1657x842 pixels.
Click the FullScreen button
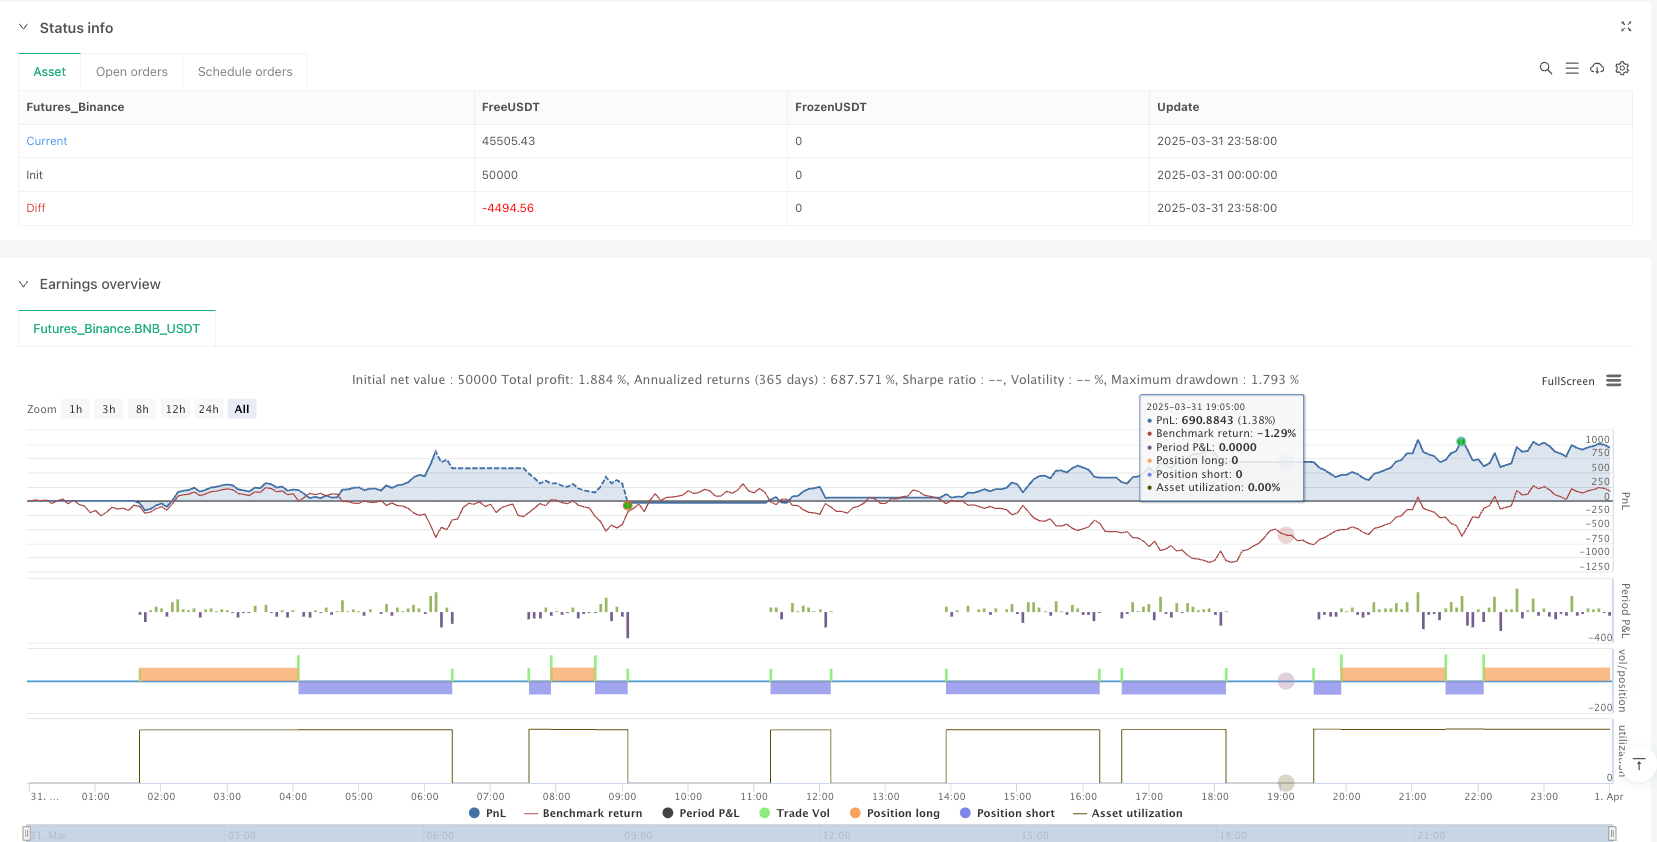pyautogui.click(x=1567, y=381)
